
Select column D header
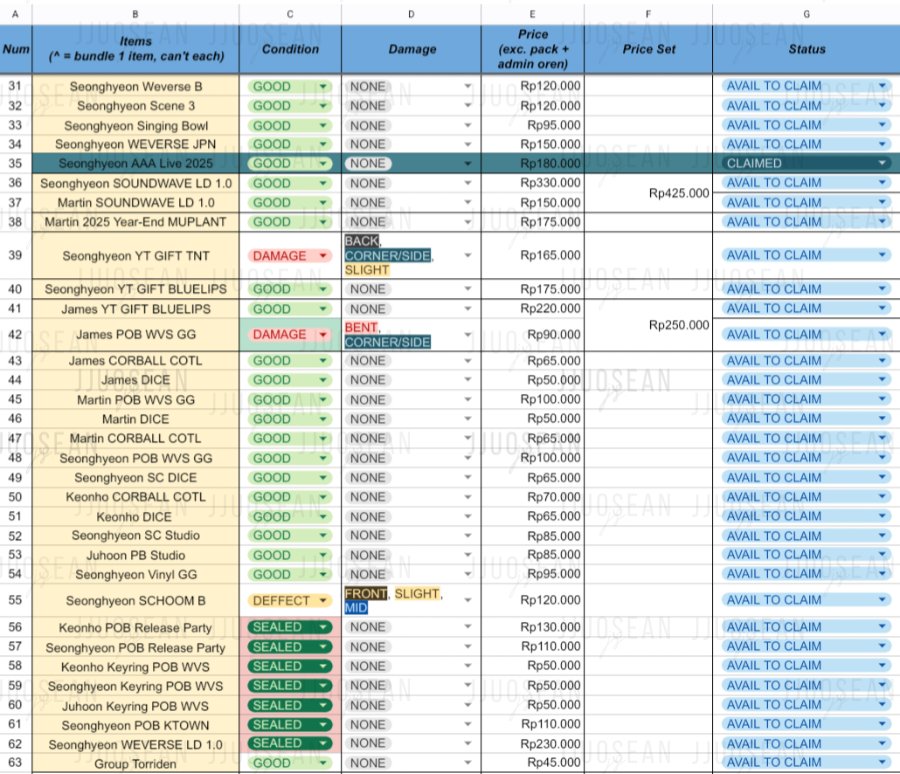(x=411, y=14)
